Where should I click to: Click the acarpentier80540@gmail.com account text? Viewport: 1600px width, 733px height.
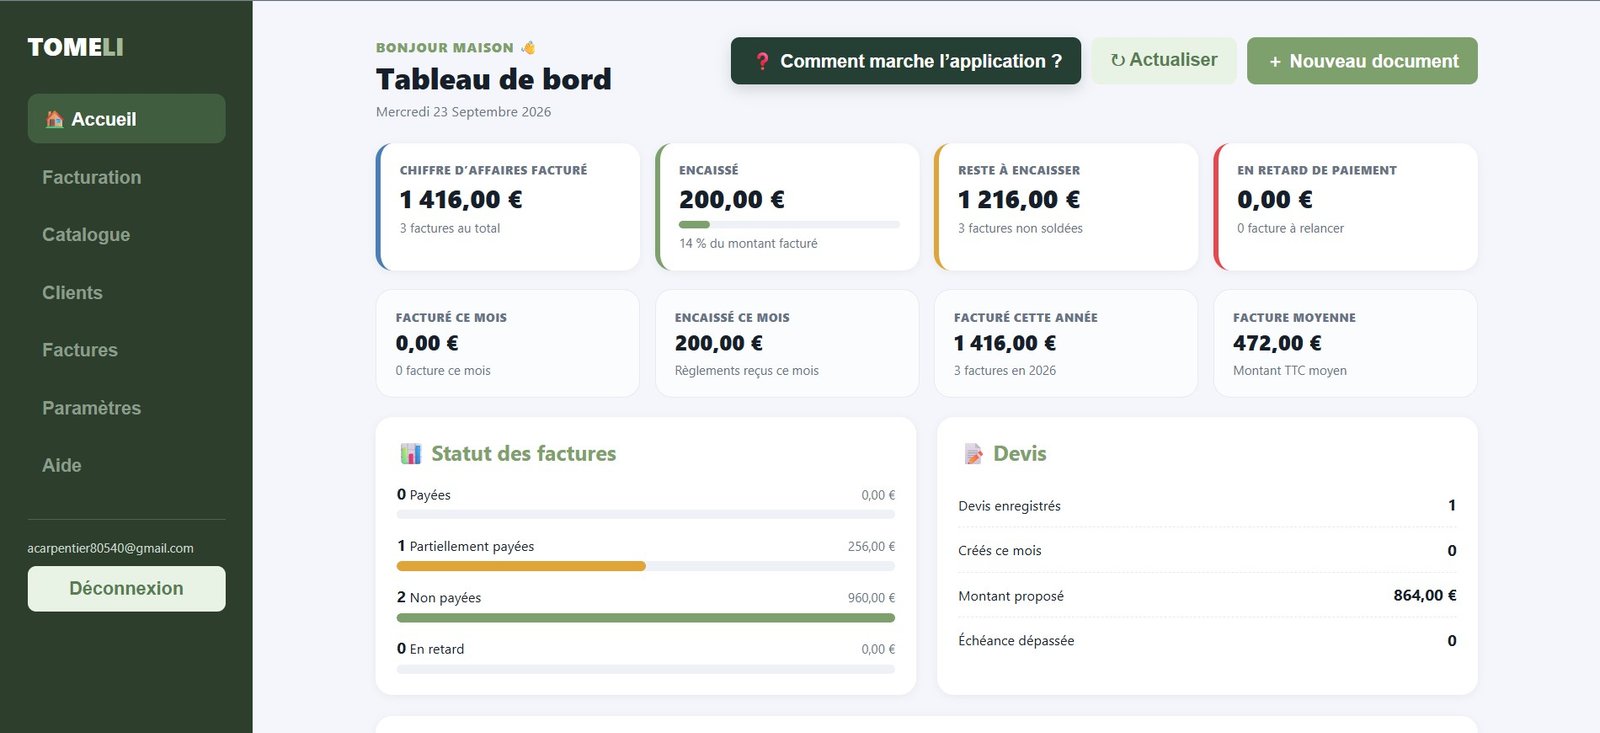111,548
